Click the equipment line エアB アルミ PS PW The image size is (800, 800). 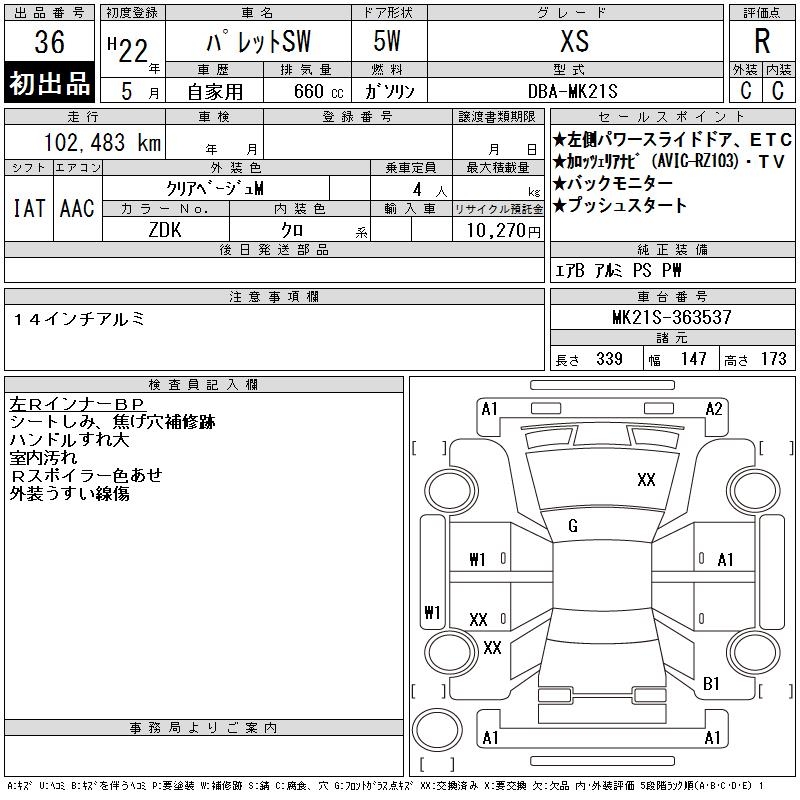(x=618, y=270)
